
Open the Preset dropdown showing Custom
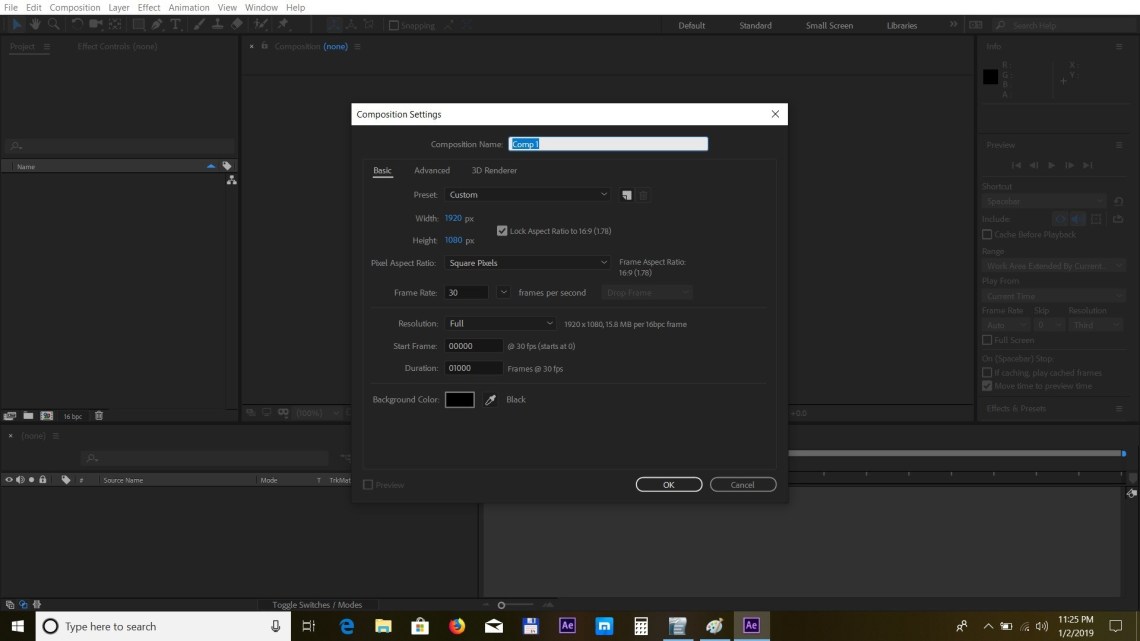point(527,195)
